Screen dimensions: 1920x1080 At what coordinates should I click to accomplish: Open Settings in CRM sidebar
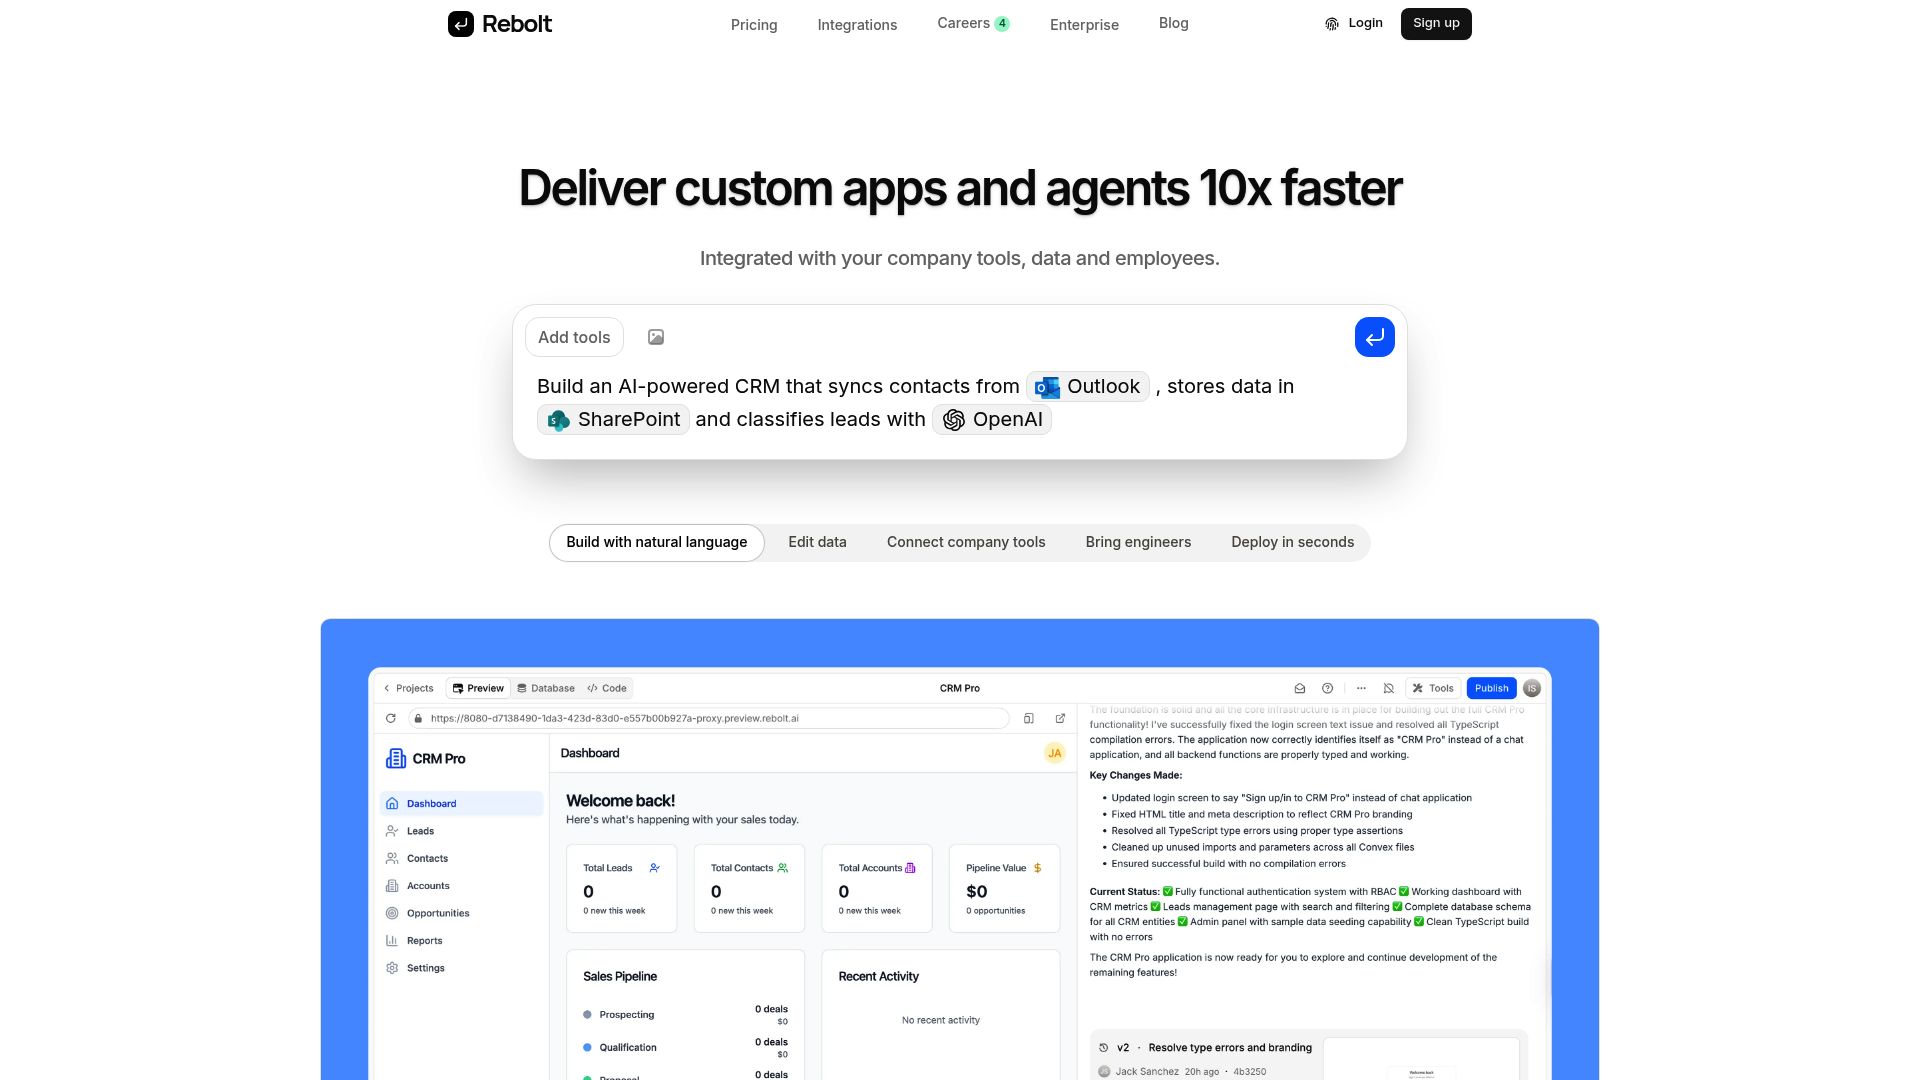click(x=461, y=968)
